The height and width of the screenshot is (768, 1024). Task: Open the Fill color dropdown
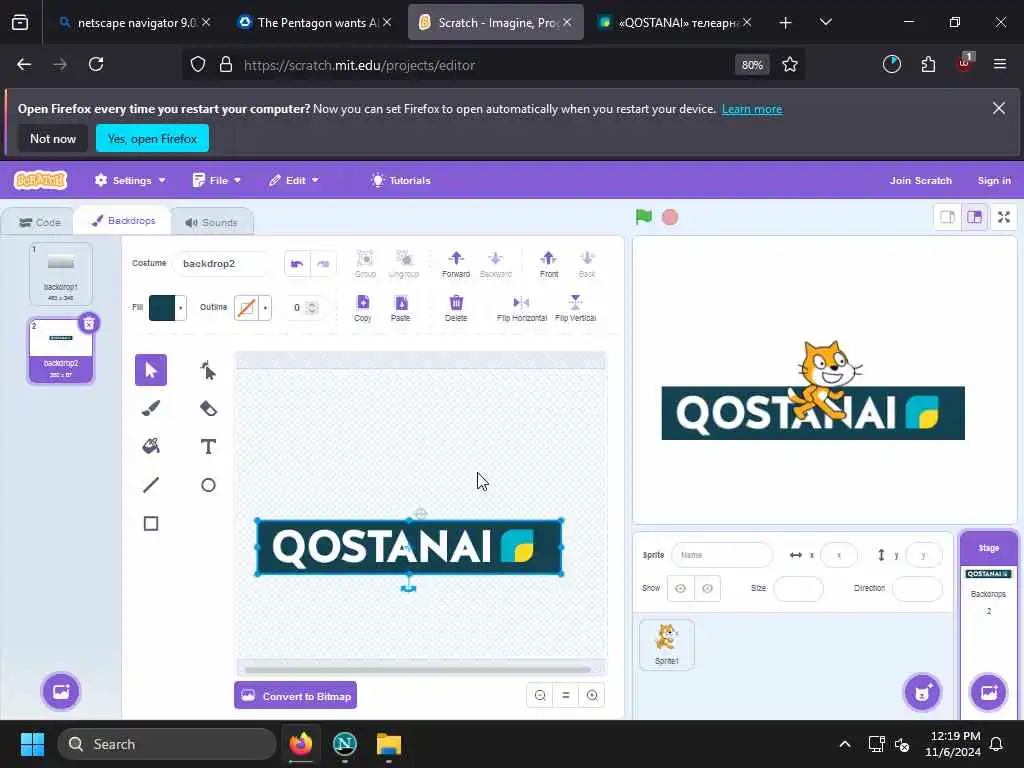coord(168,308)
